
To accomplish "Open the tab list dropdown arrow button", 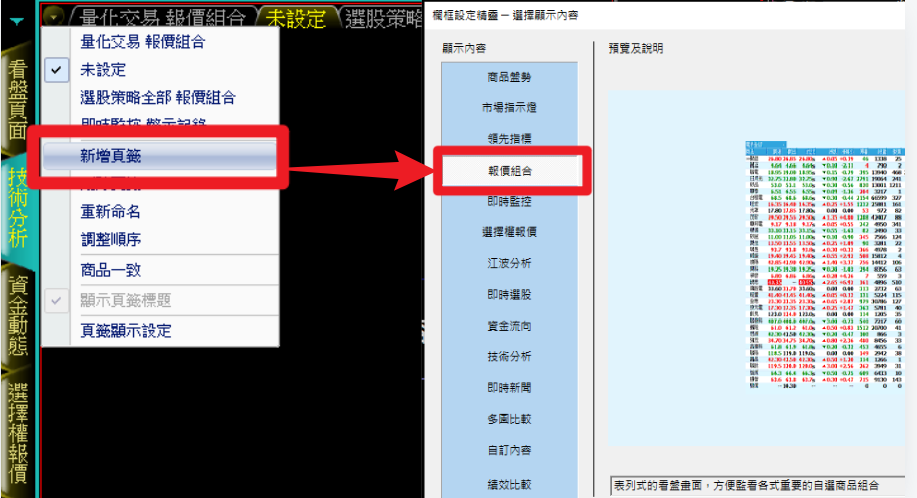I will tap(53, 17).
